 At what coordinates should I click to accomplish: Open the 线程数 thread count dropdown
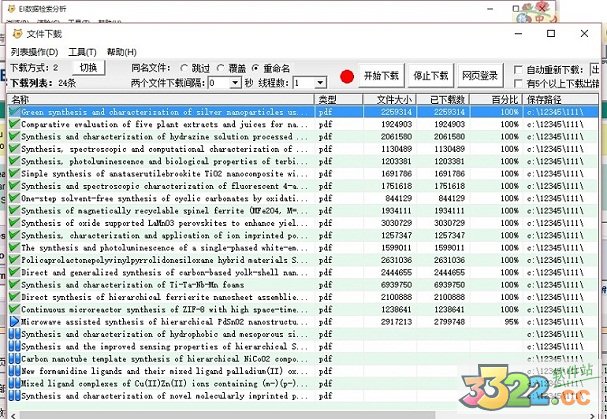(x=320, y=83)
